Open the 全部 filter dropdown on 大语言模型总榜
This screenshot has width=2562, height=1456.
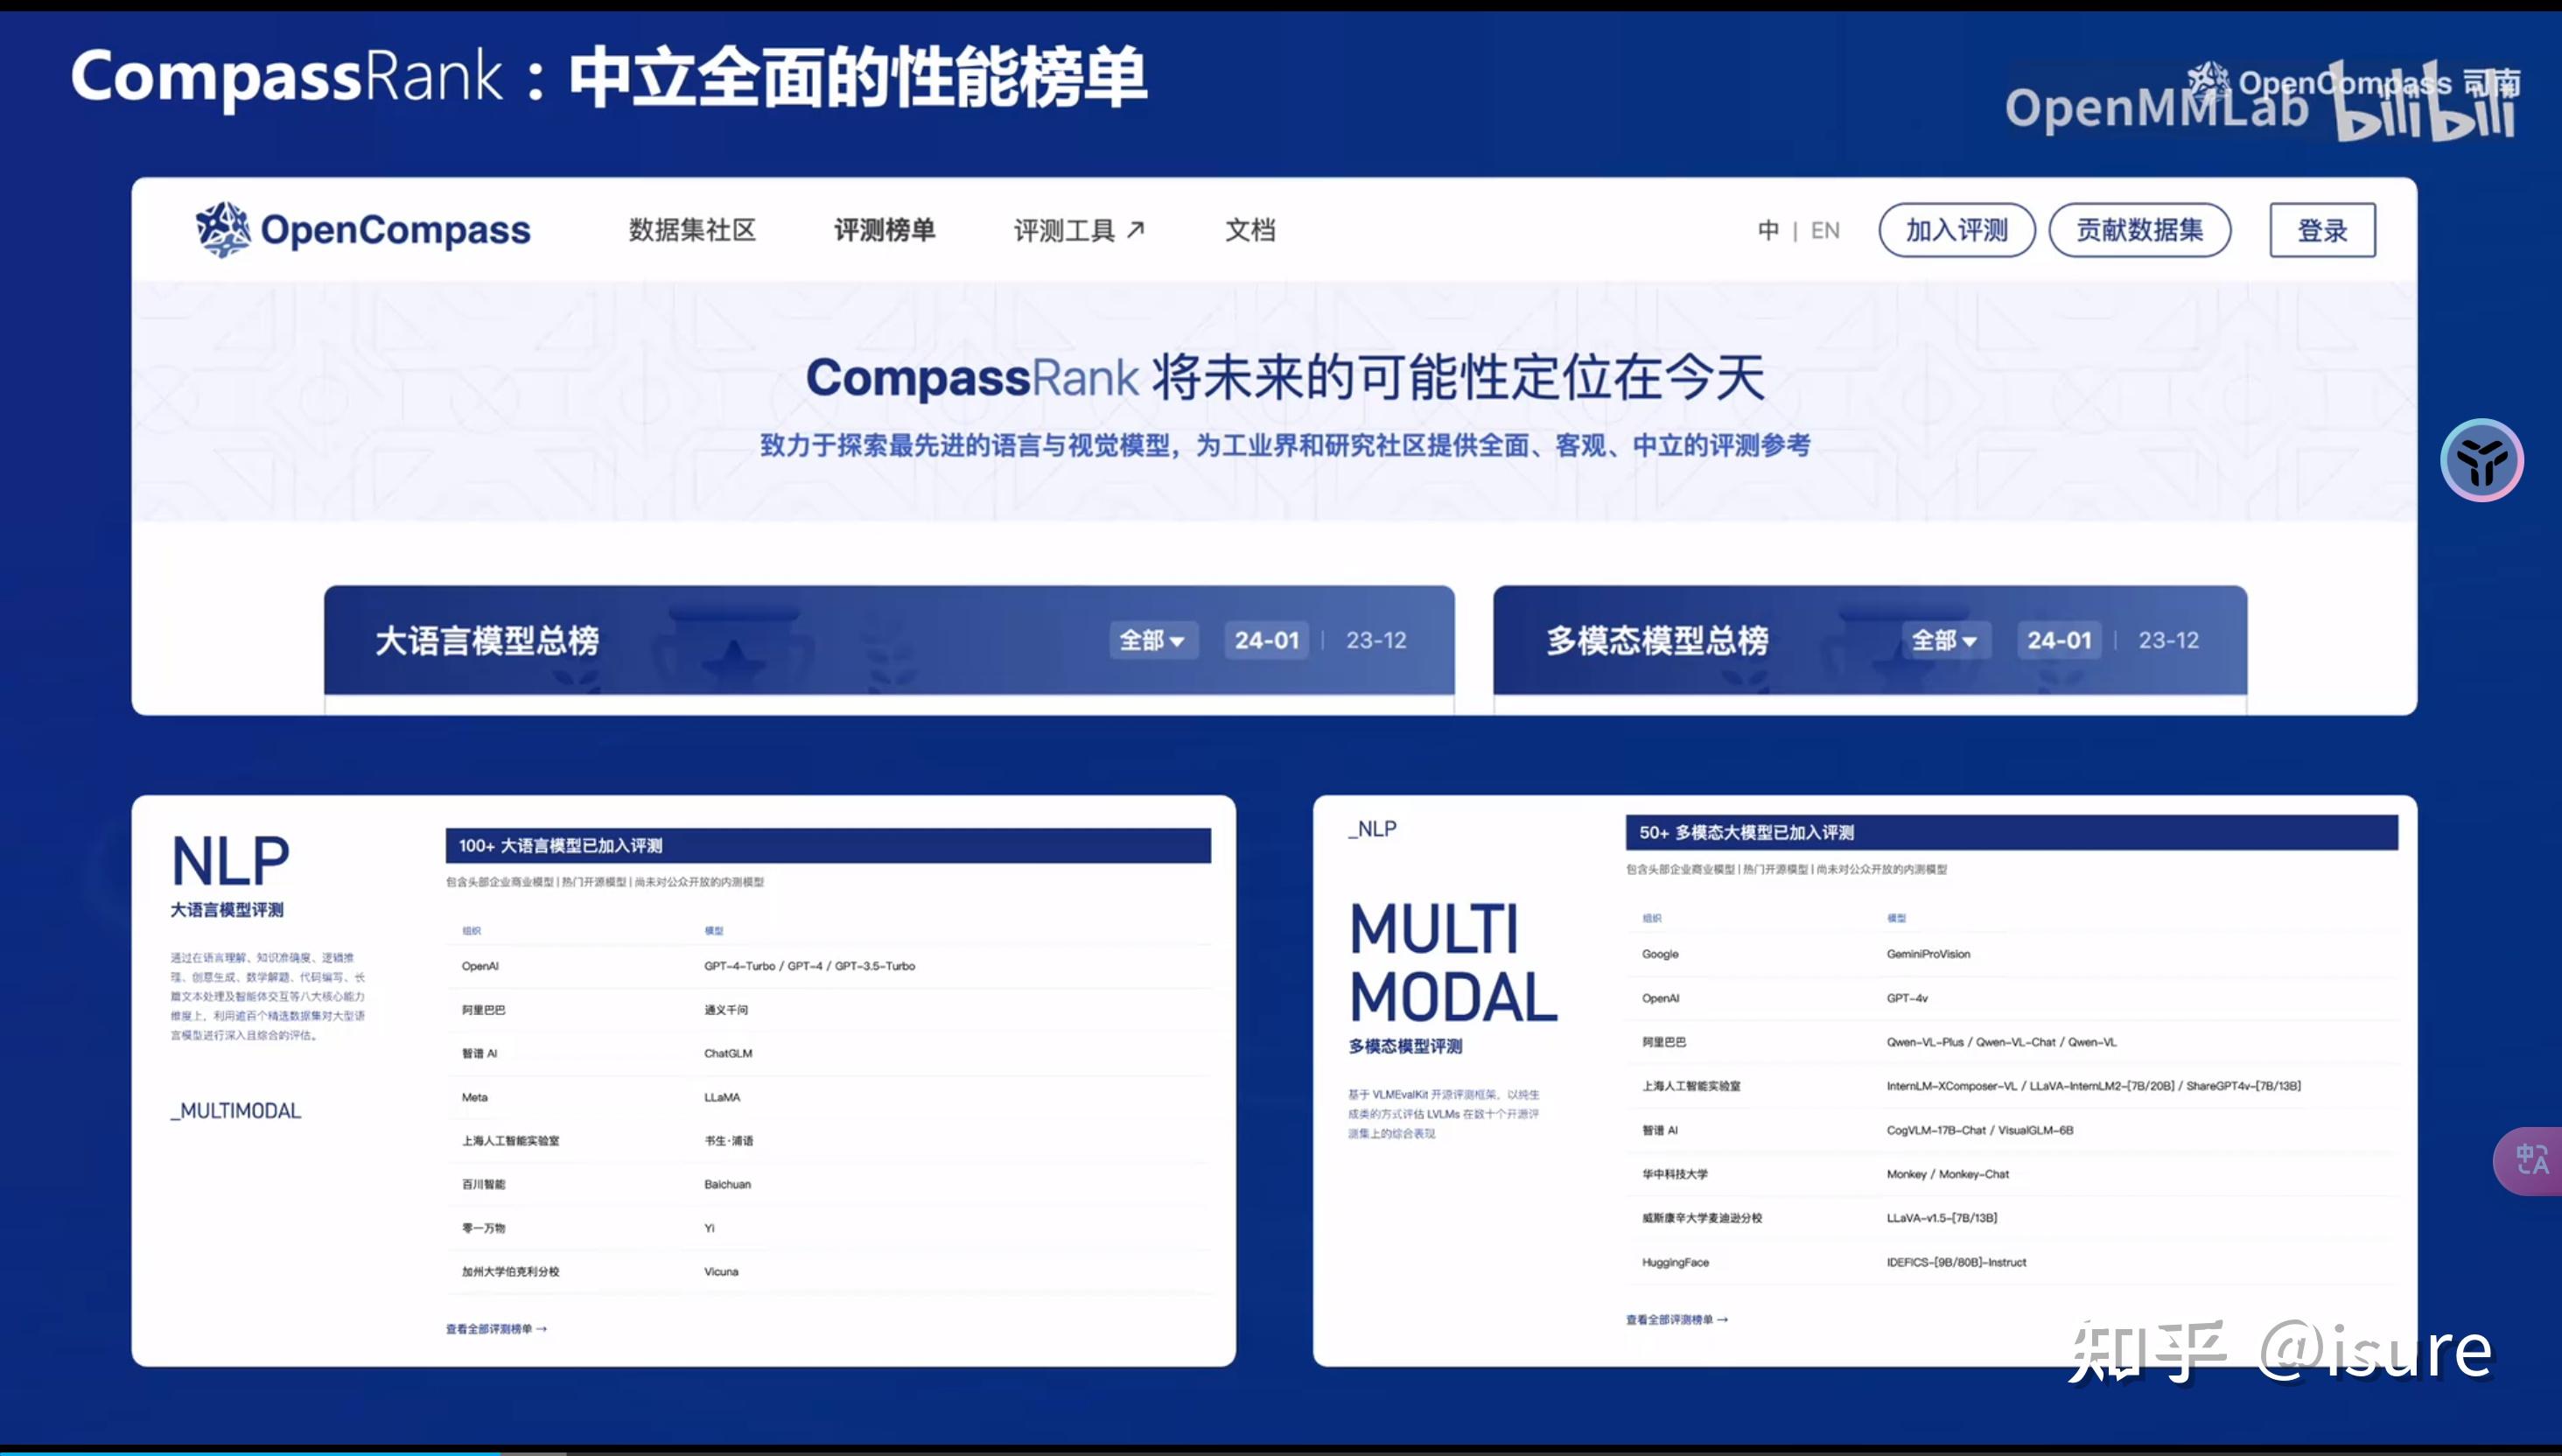coord(1153,641)
